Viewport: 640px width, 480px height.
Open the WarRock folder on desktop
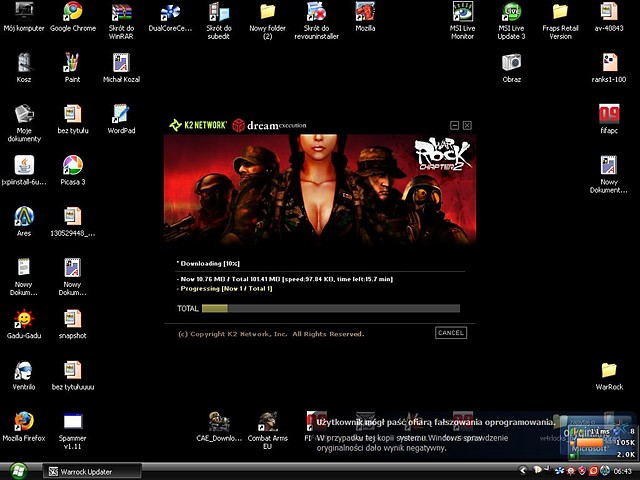pos(609,376)
